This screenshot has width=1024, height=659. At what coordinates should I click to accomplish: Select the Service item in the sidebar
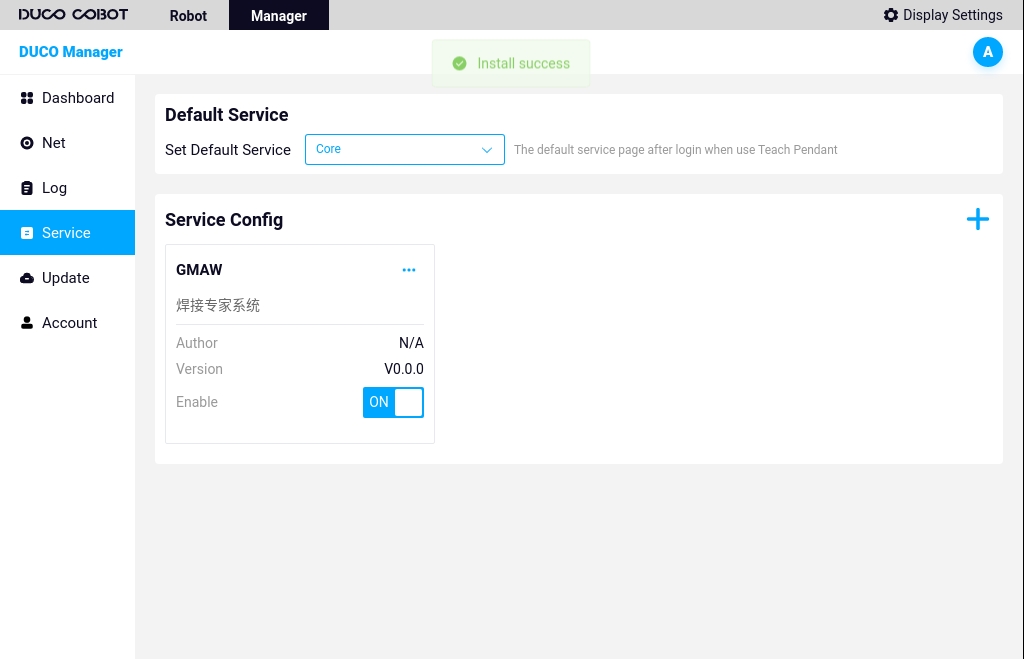pos(67,233)
